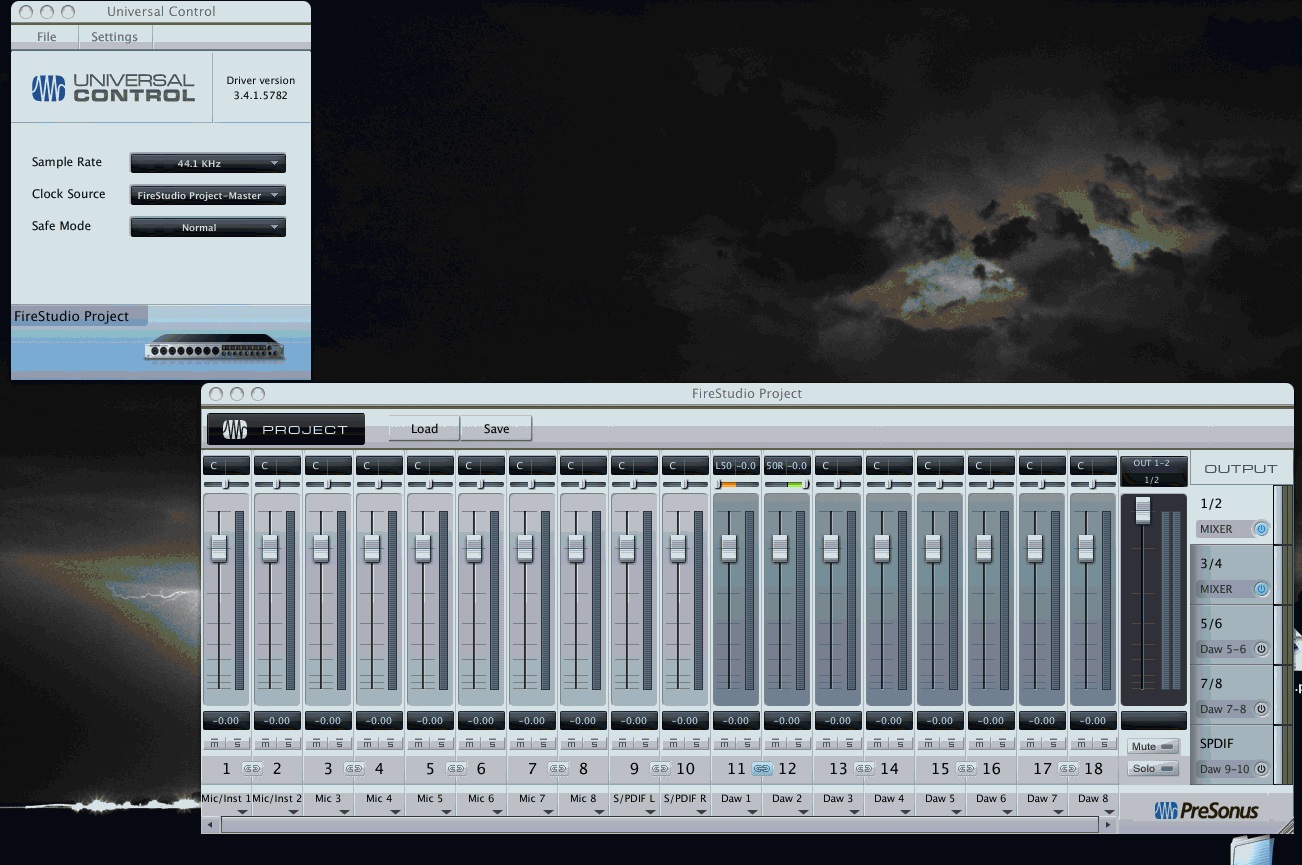Unlink the stereo pair 11 and 12
This screenshot has height=865, width=1302.
(x=762, y=769)
